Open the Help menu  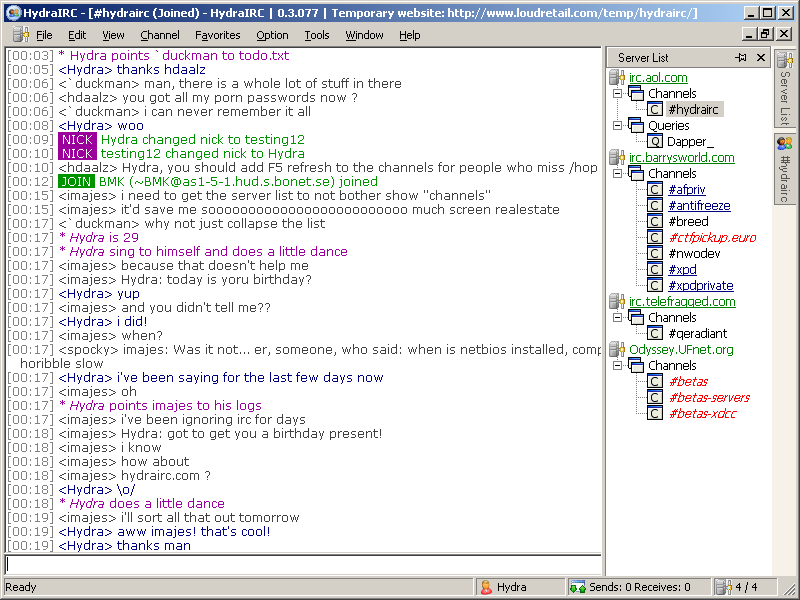410,35
